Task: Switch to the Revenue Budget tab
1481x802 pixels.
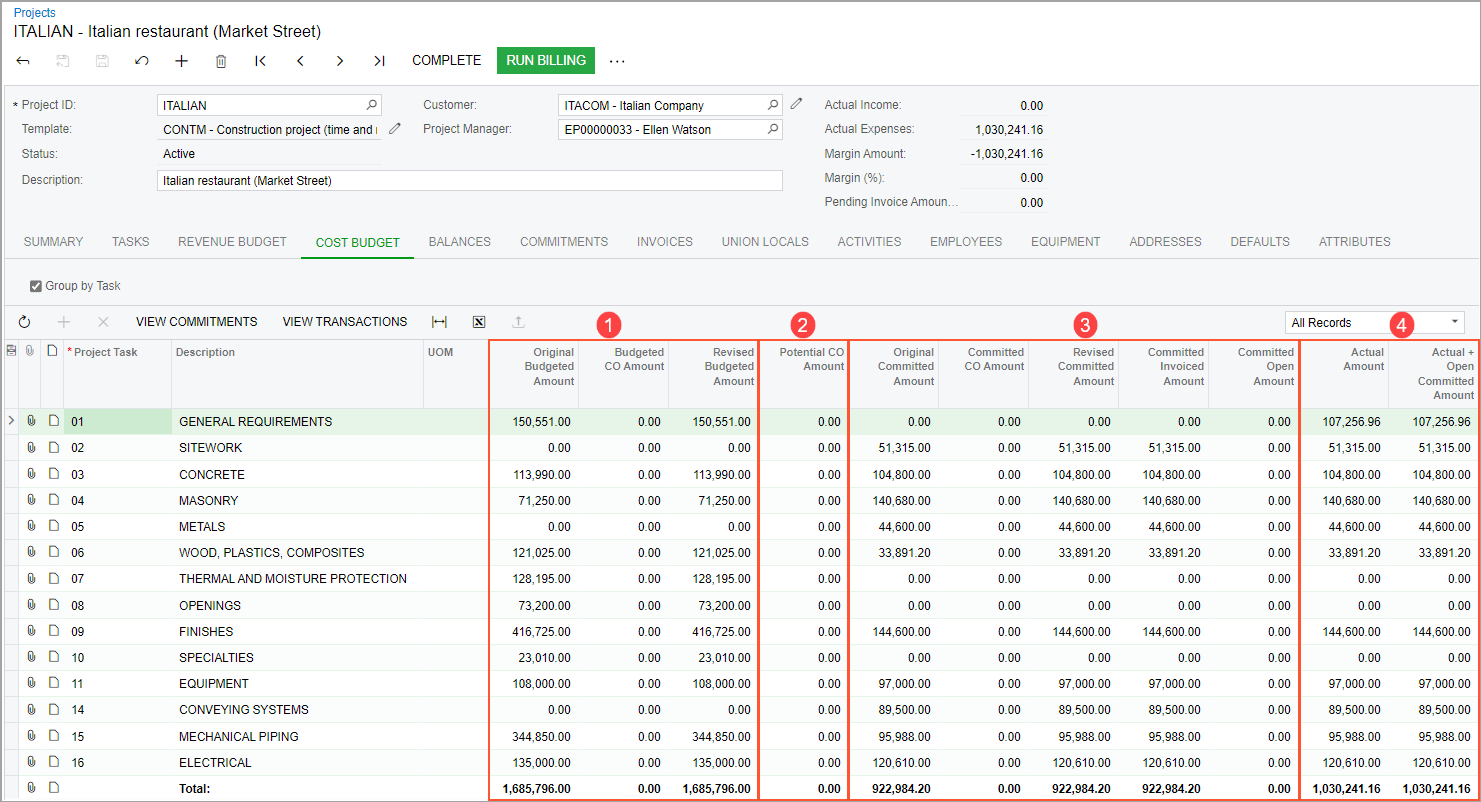Action: pos(232,242)
